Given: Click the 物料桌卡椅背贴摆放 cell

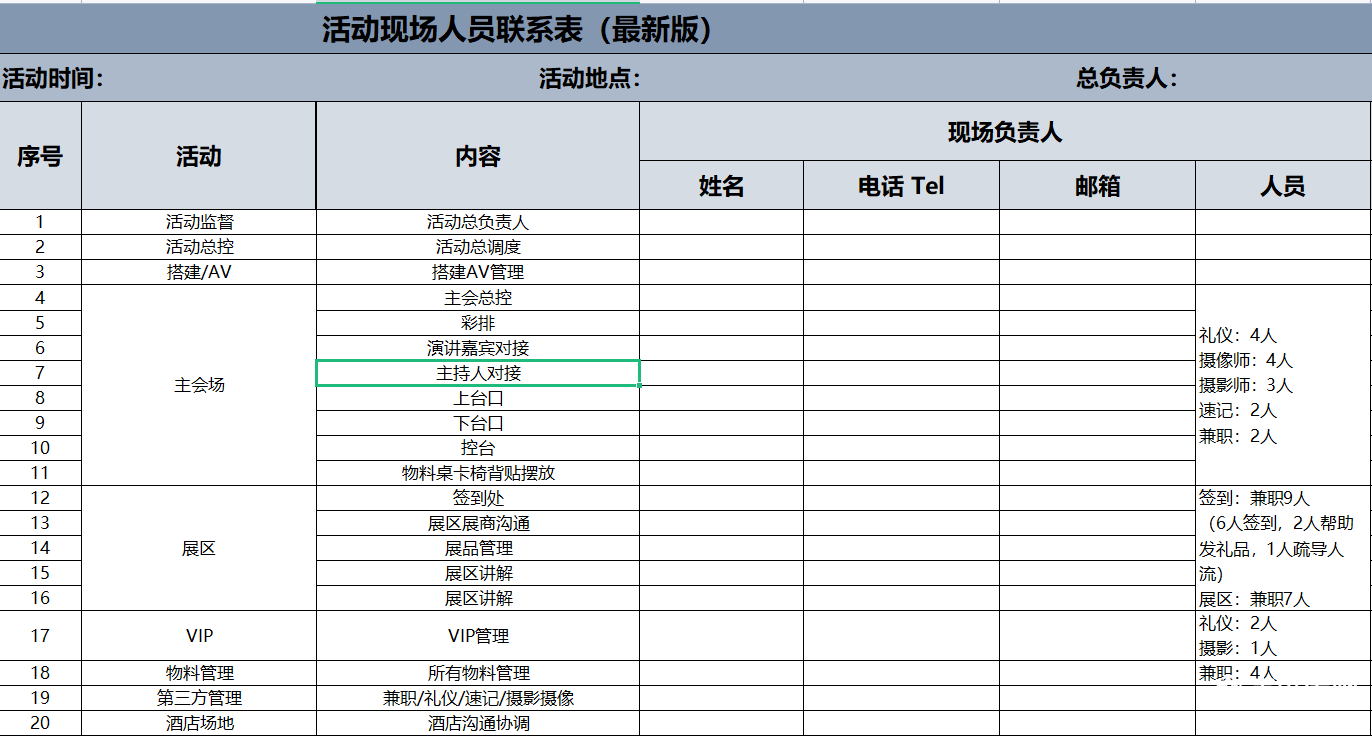Looking at the screenshot, I should point(478,473).
